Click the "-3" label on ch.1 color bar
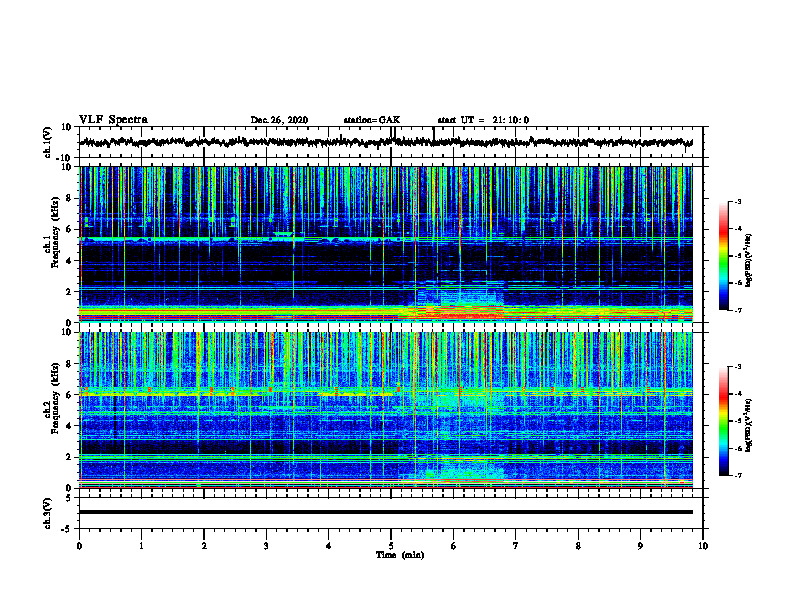 (737, 201)
